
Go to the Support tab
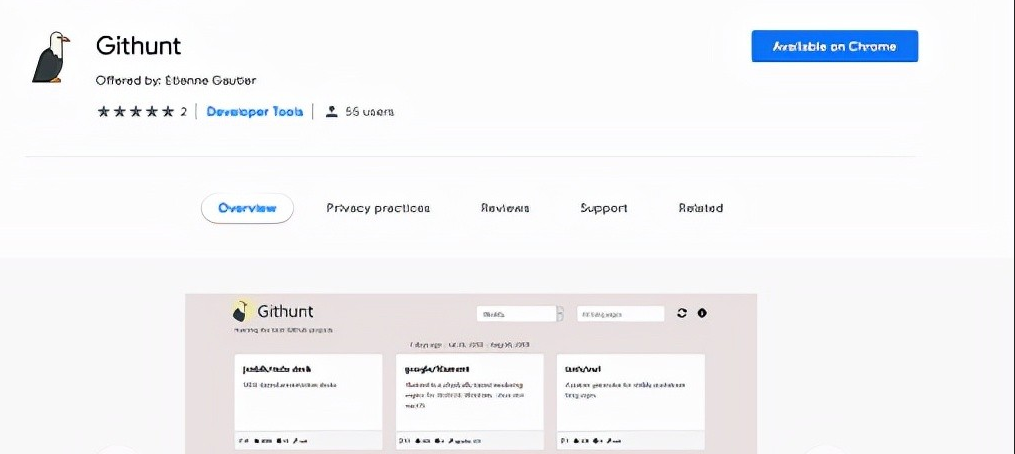click(x=603, y=208)
